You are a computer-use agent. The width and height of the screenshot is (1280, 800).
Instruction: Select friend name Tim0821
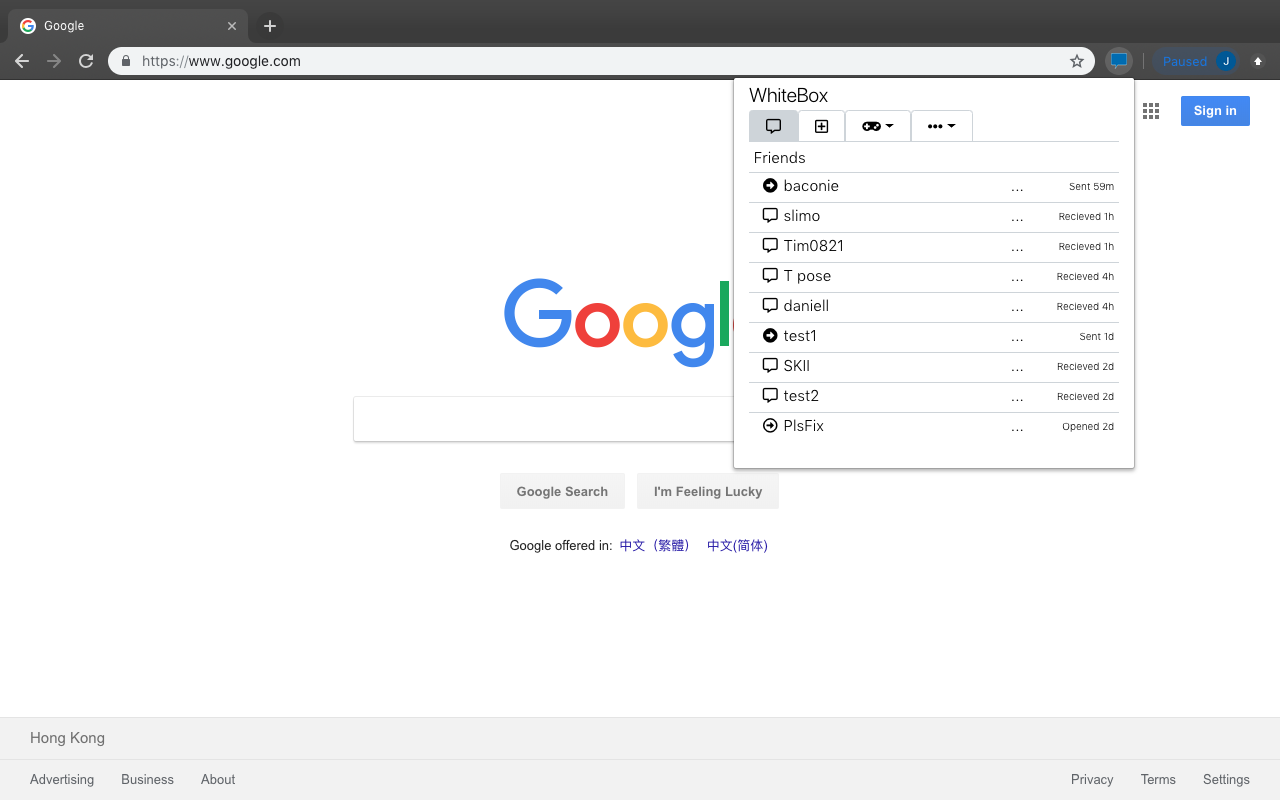[x=814, y=246]
